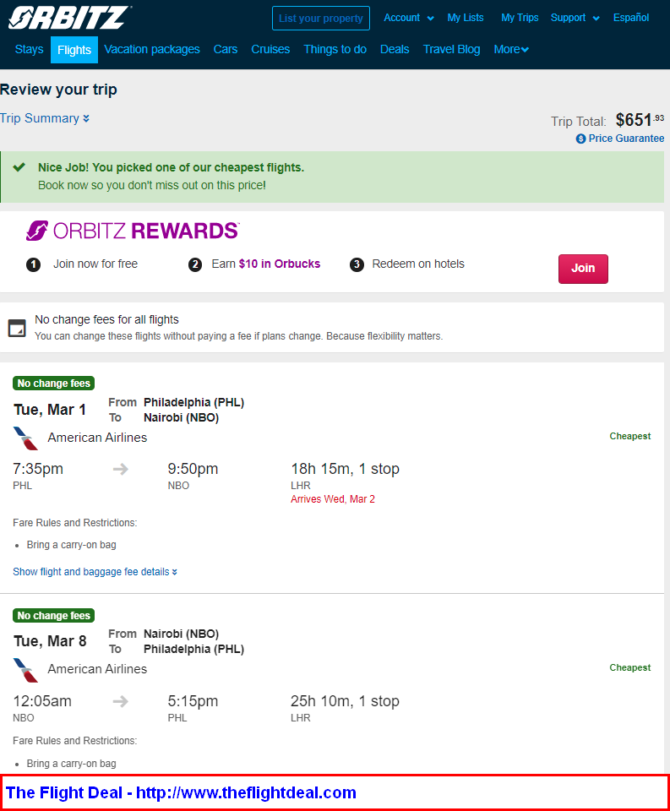
Task: Go to the Cruises tab
Action: (x=270, y=49)
